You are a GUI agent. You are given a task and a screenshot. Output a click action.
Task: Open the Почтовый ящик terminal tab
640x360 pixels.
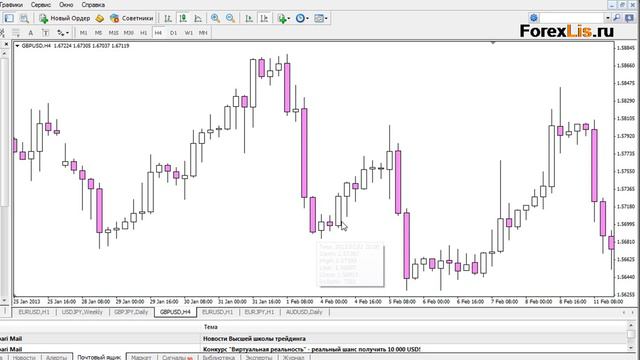pyautogui.click(x=99, y=357)
